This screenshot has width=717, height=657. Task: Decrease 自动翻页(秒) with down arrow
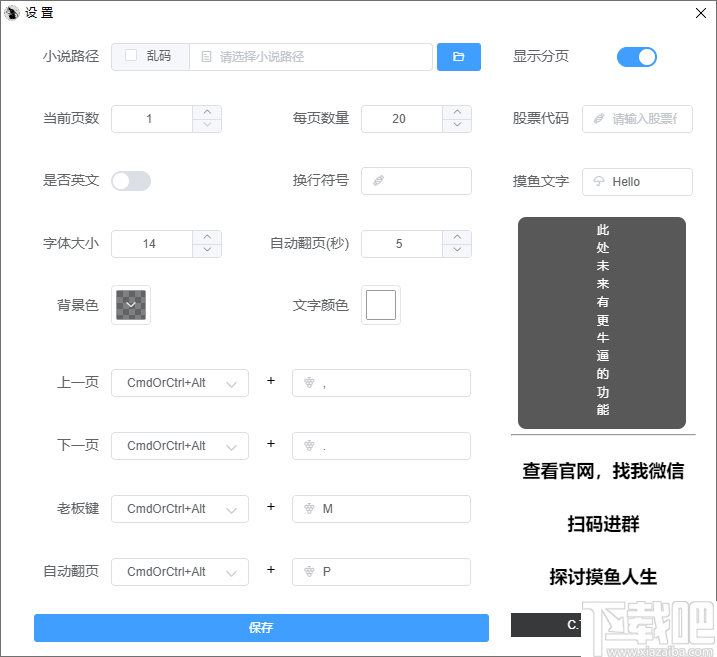point(457,250)
